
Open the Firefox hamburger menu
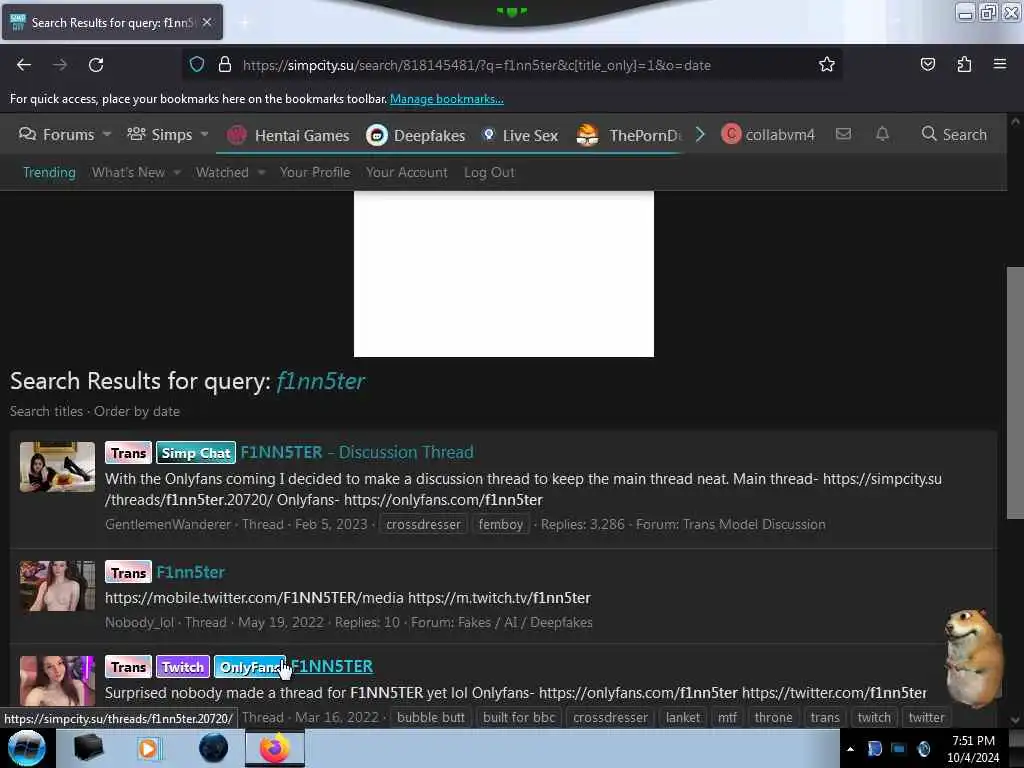pos(1000,64)
